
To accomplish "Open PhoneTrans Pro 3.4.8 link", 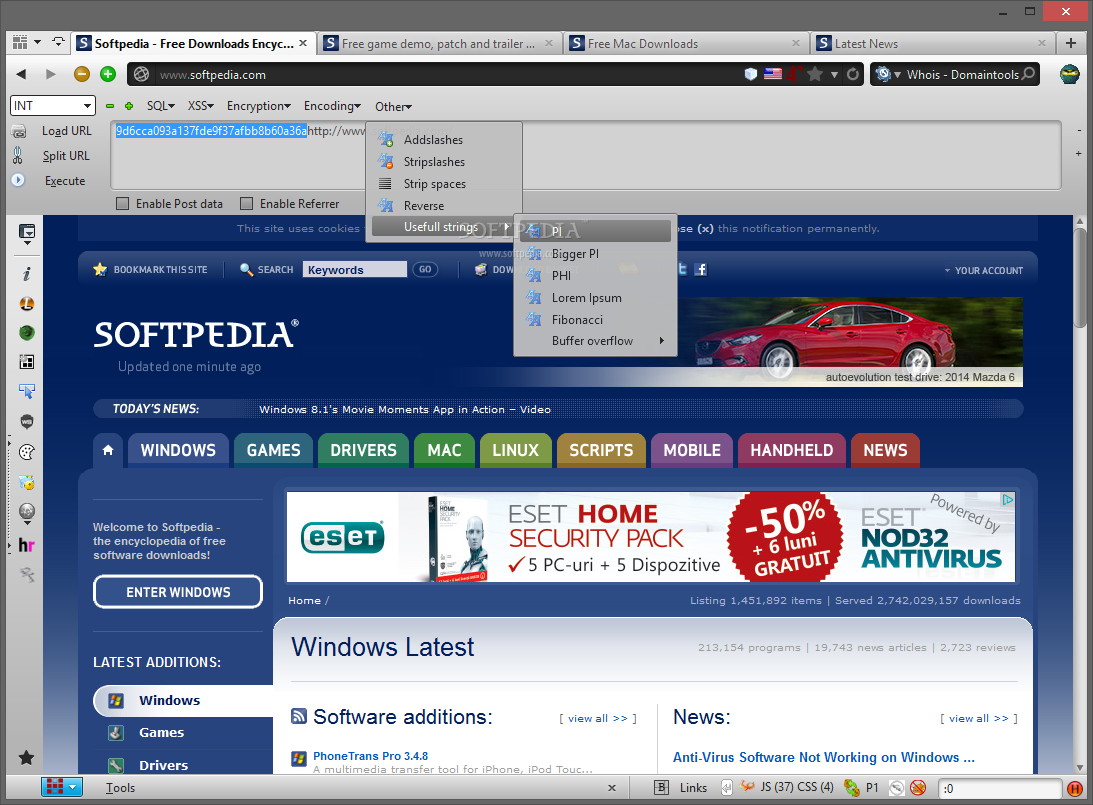I will coord(370,756).
